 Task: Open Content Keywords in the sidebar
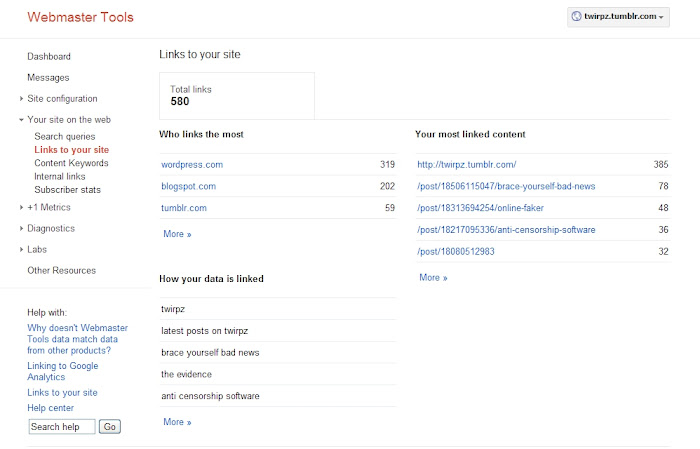[71, 163]
